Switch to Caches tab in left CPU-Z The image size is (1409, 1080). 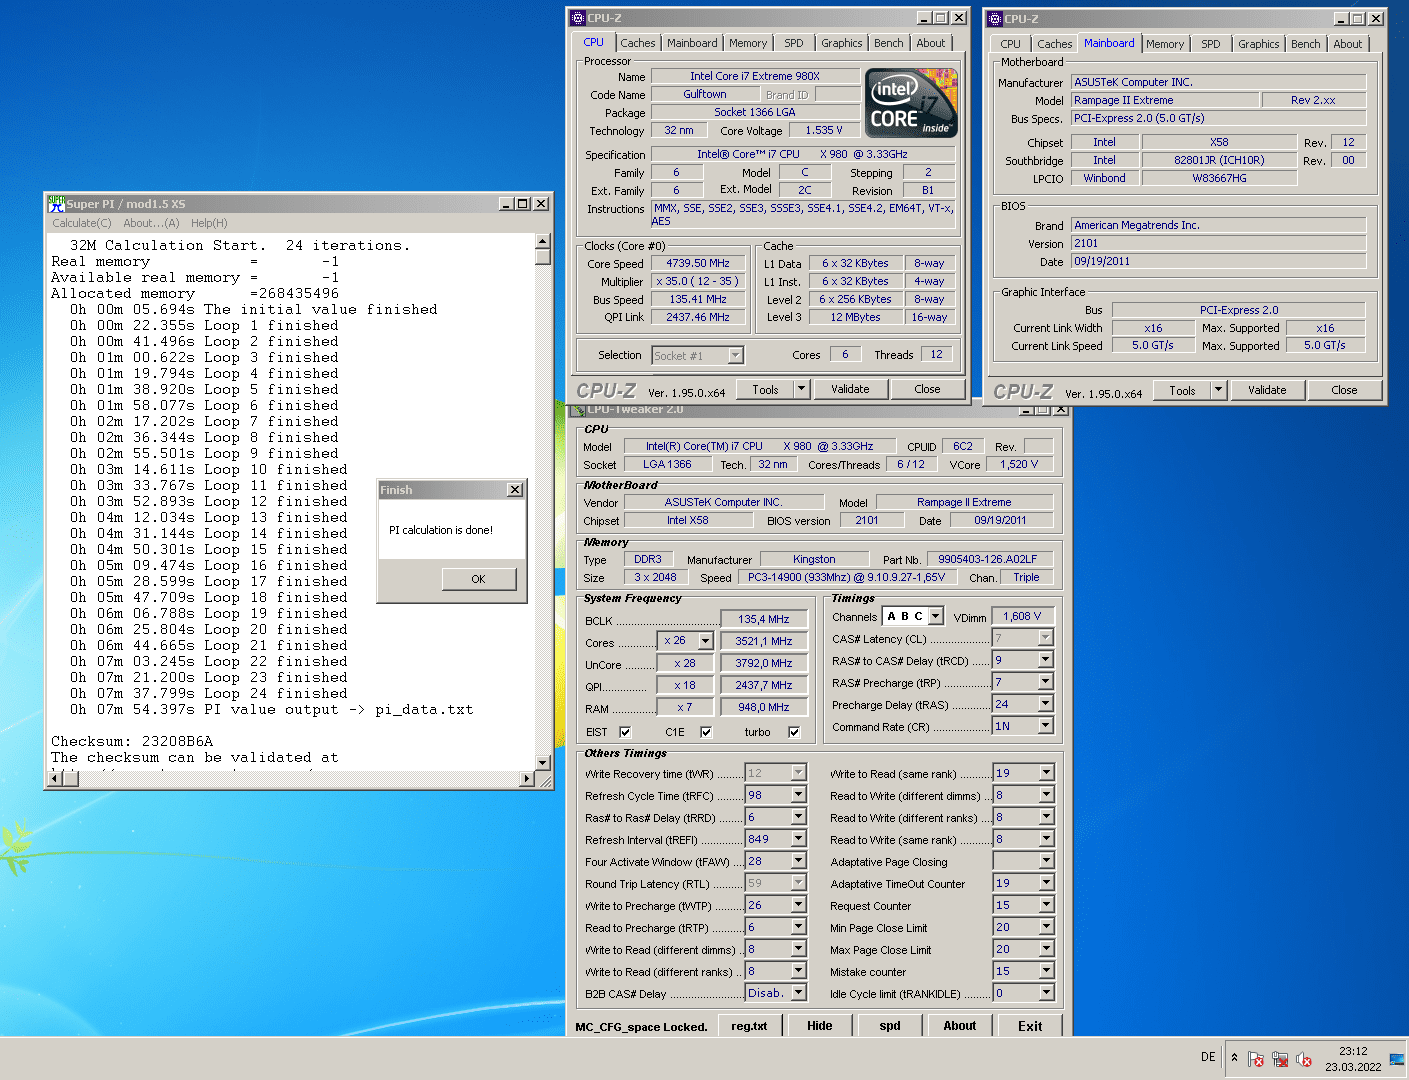tap(638, 43)
